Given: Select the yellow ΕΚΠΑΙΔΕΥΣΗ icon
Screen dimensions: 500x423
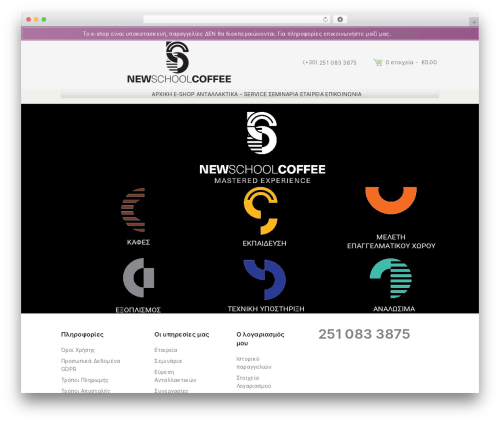Looking at the screenshot, I should pyautogui.click(x=261, y=211).
